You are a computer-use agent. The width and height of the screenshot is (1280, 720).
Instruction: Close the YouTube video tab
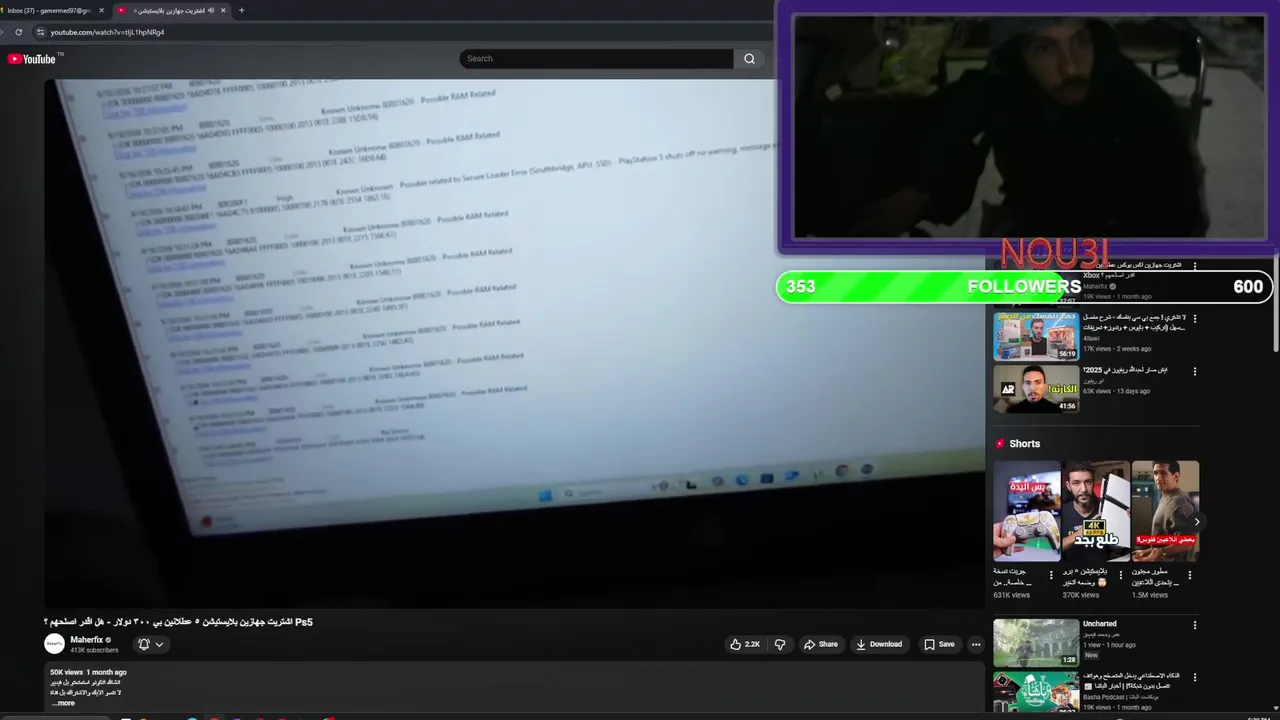coord(223,10)
